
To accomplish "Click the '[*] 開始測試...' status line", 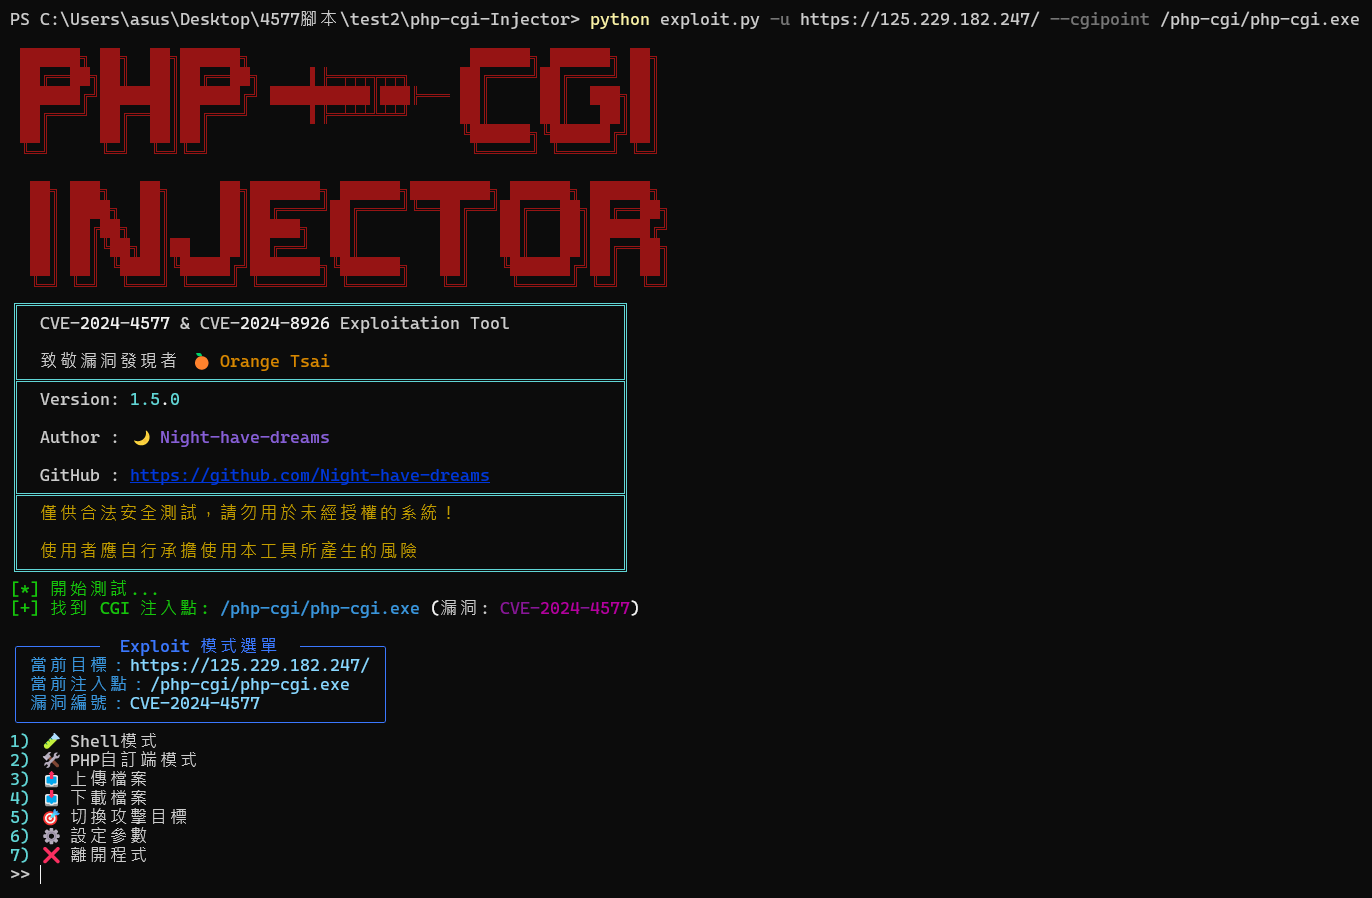I will pyautogui.click(x=84, y=589).
